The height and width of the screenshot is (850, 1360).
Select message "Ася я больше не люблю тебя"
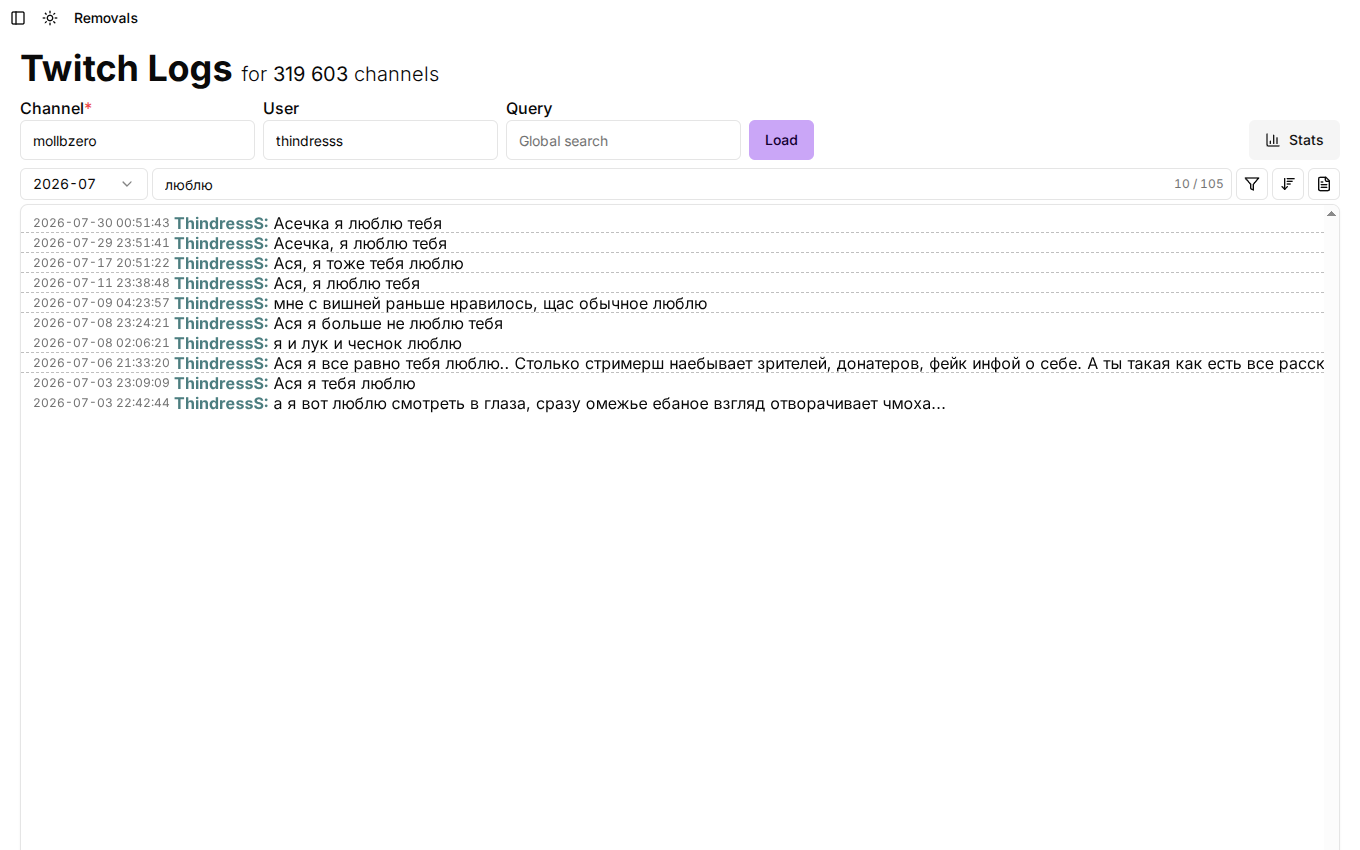point(388,323)
